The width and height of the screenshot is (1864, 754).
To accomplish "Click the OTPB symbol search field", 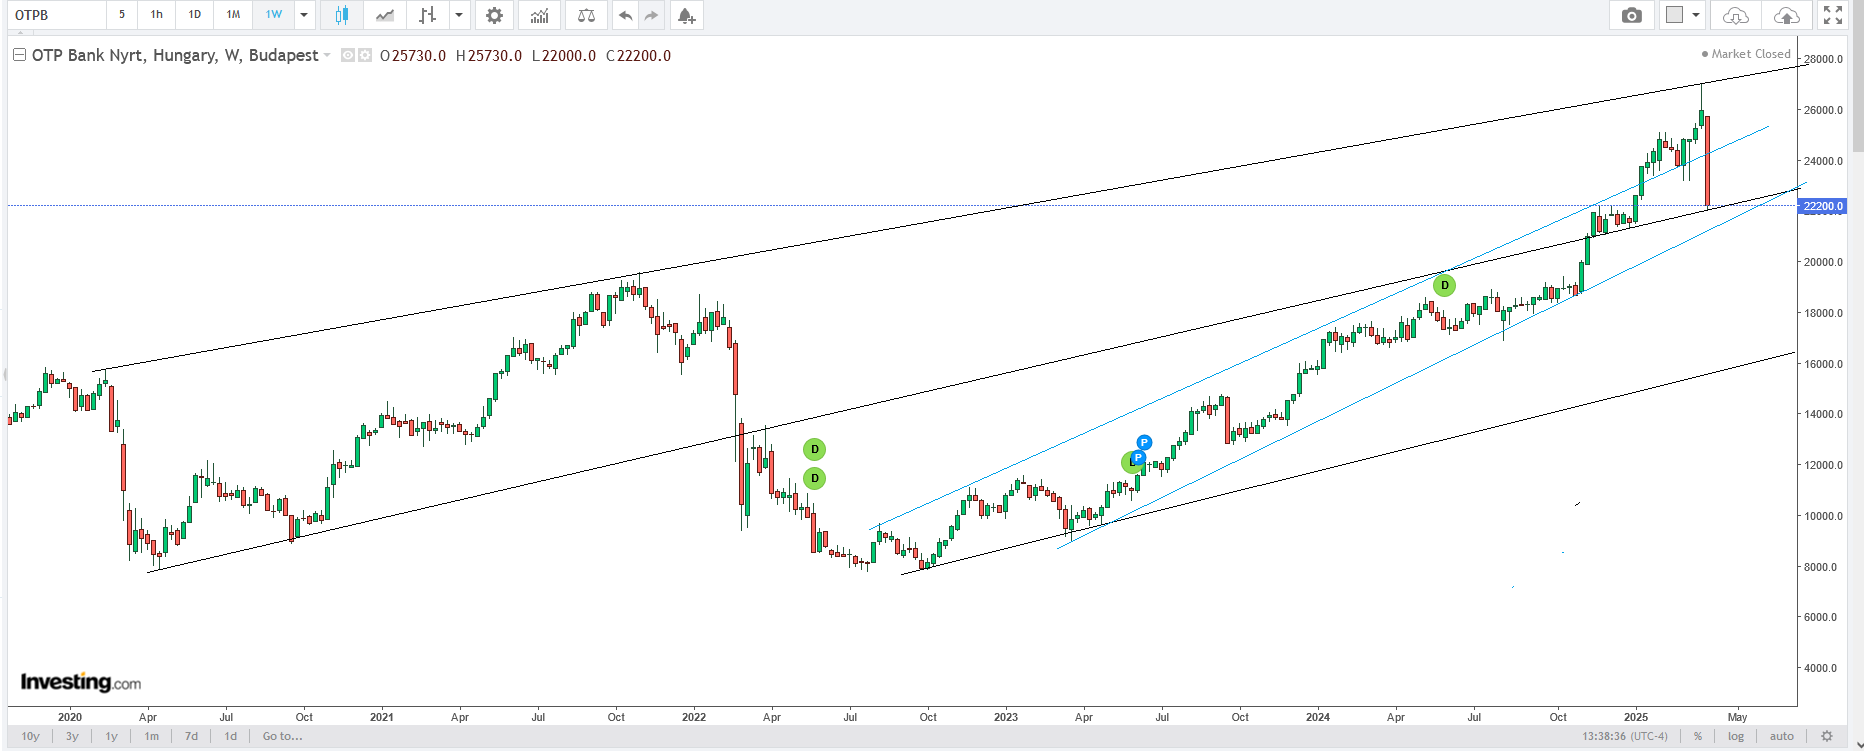I will click(57, 15).
